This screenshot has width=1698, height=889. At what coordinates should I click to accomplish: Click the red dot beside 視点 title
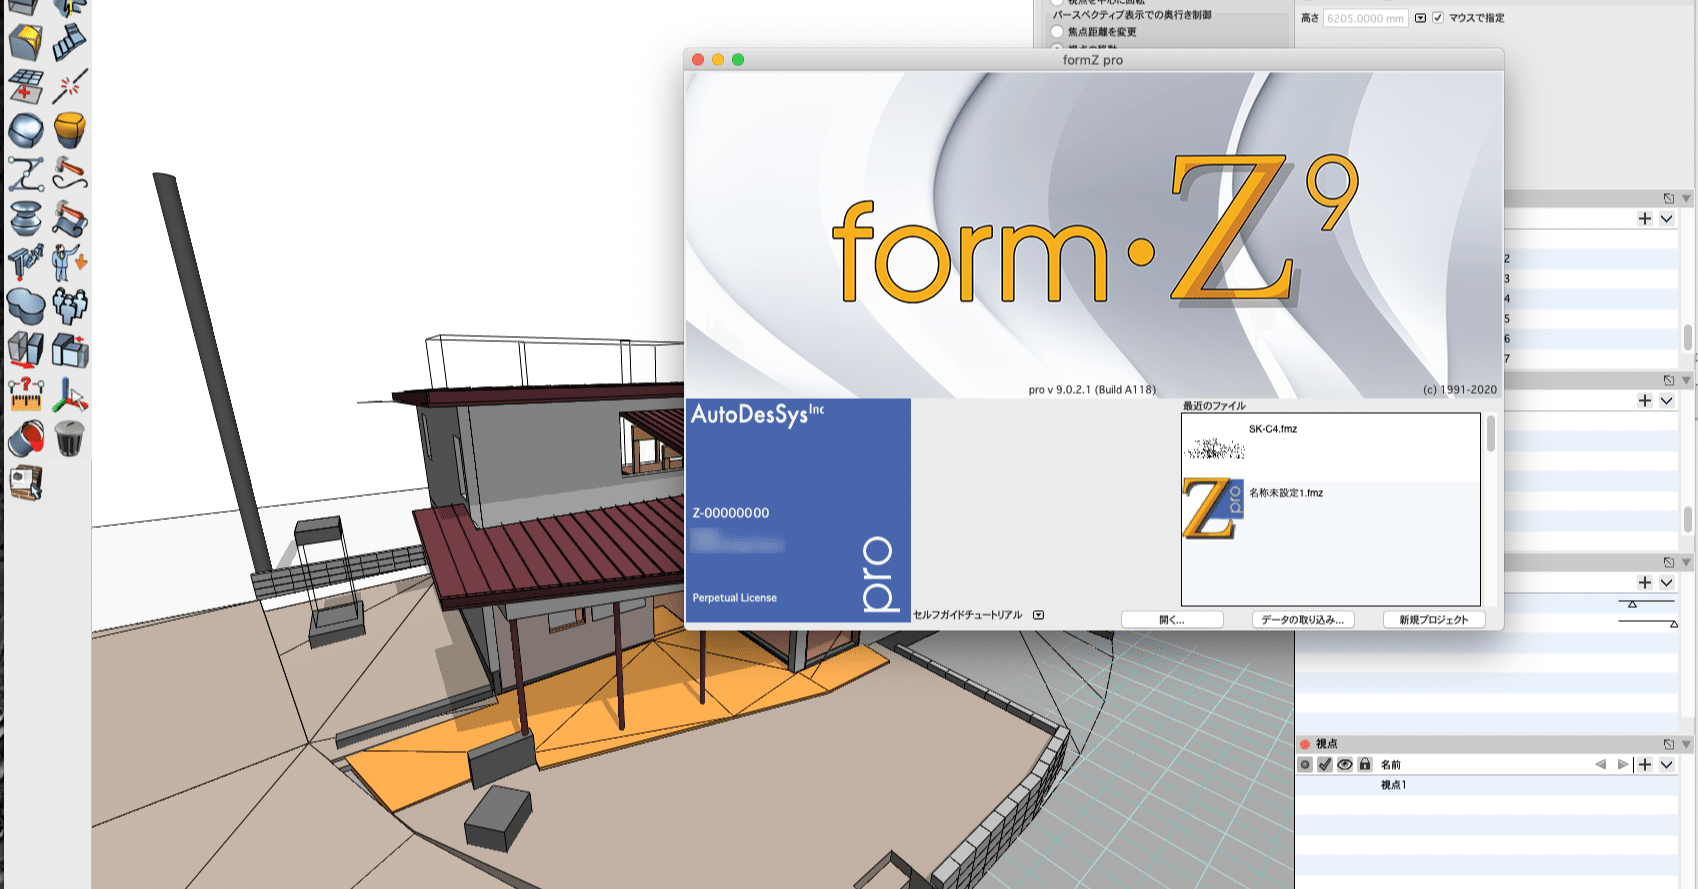[1305, 744]
